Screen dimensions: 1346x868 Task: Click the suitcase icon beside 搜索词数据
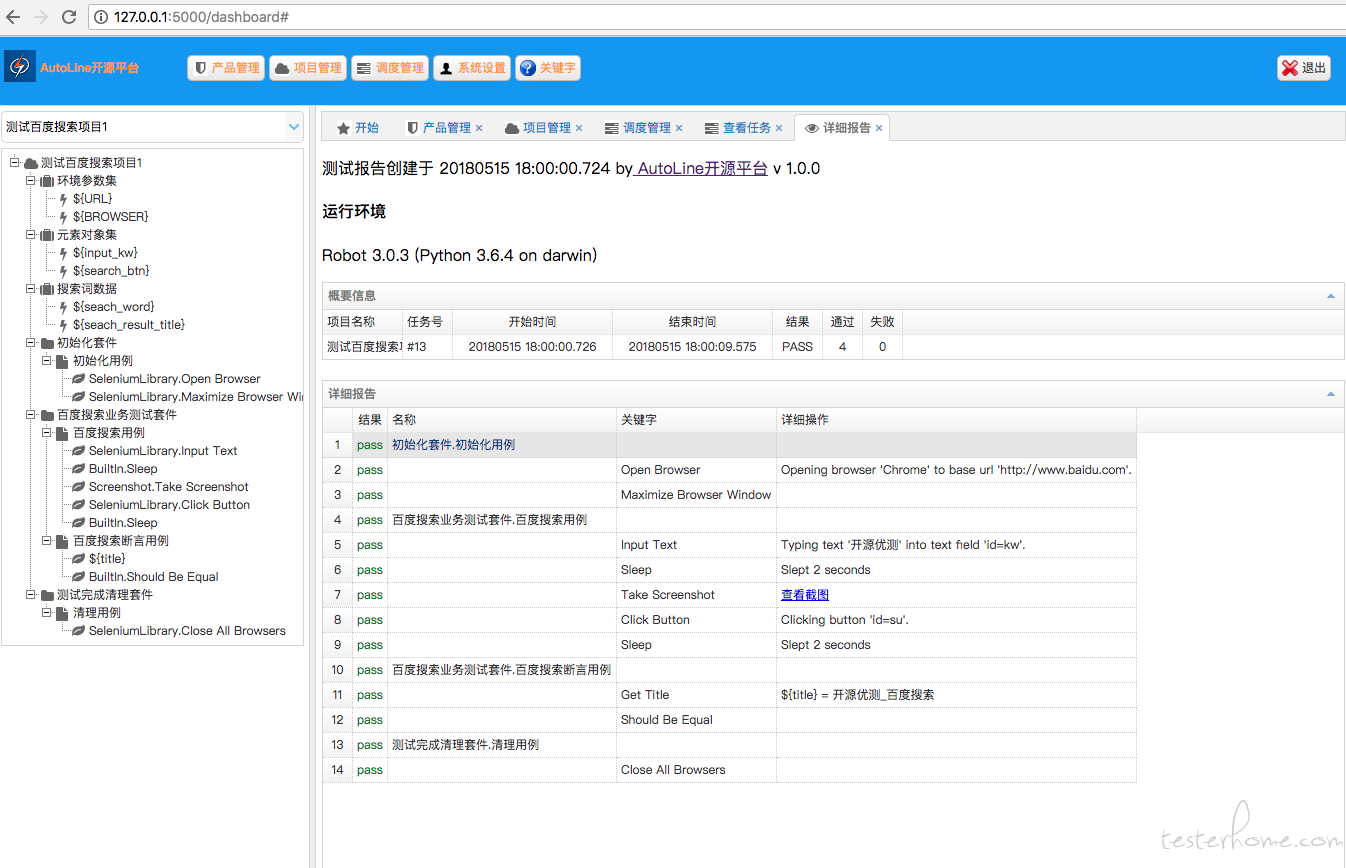(x=46, y=289)
